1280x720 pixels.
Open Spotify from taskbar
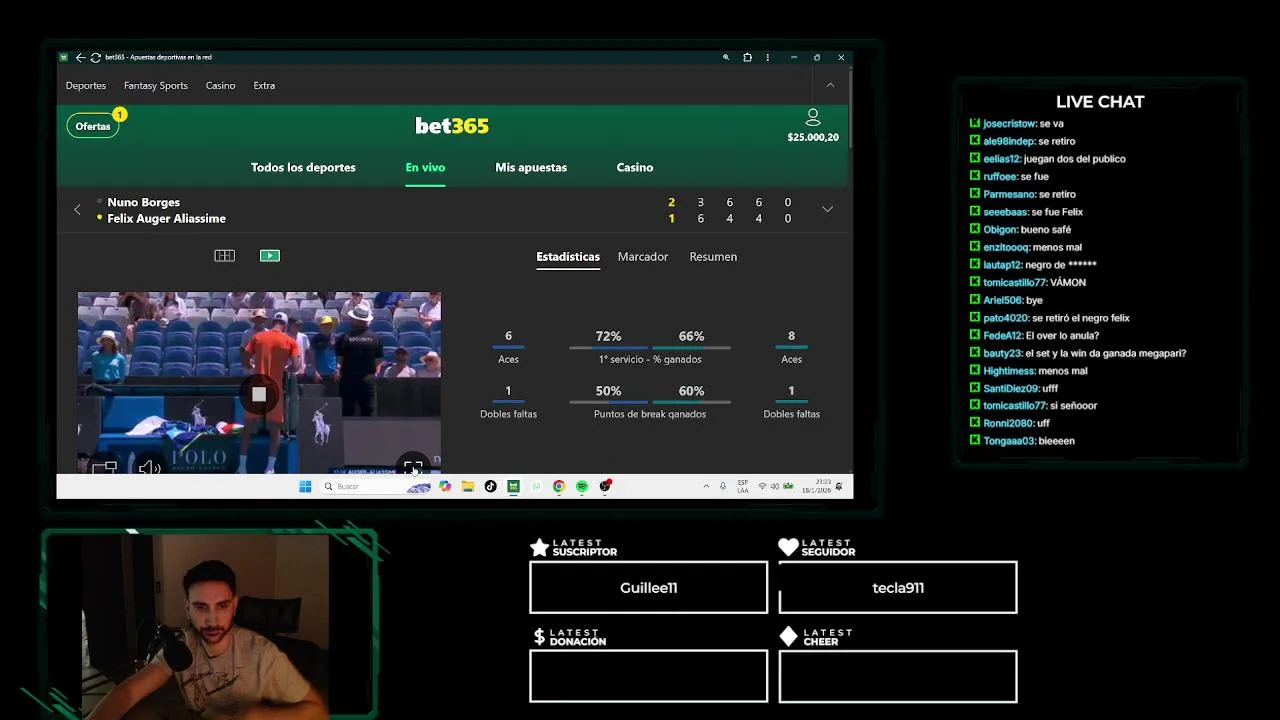click(x=582, y=487)
